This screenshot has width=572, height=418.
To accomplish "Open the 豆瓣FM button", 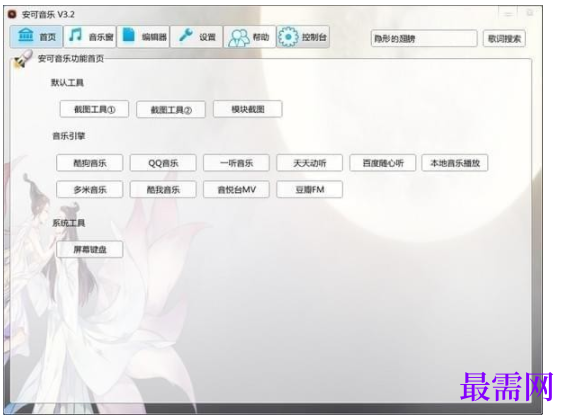I will pyautogui.click(x=310, y=189).
